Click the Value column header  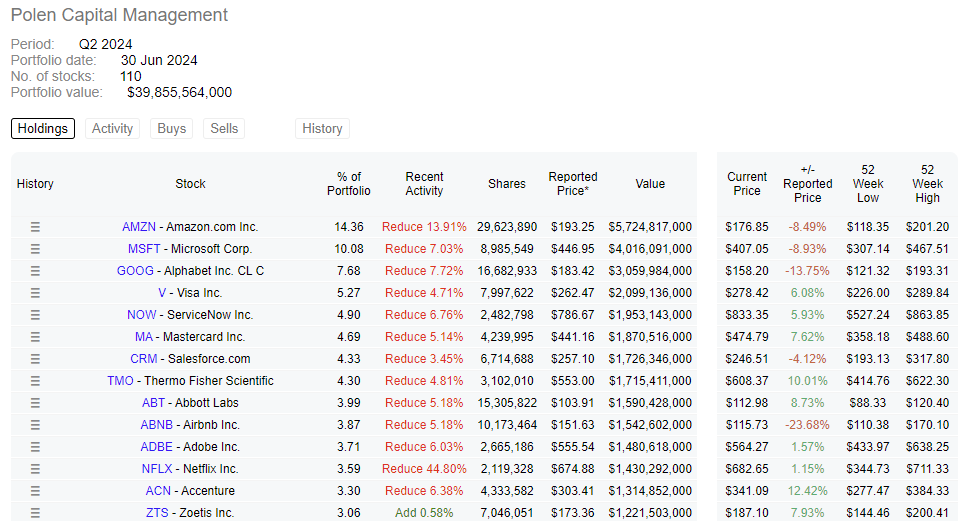650,184
